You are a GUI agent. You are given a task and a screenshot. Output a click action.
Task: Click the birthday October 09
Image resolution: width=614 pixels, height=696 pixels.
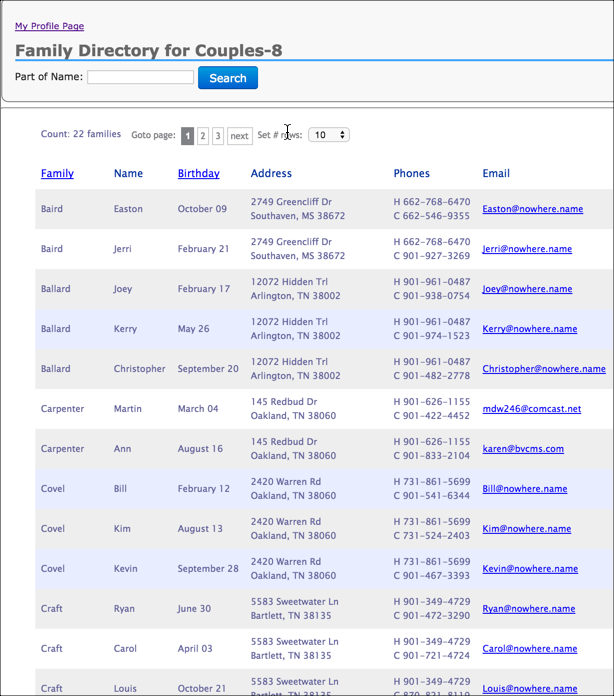202,209
